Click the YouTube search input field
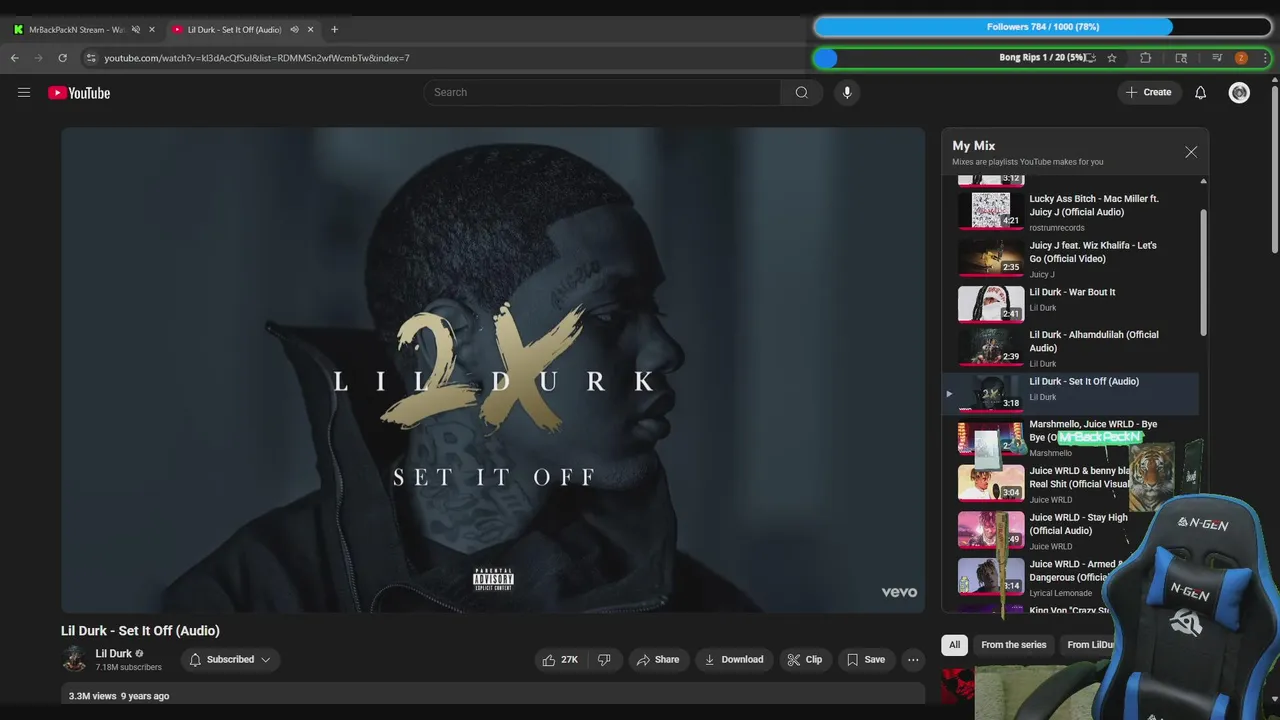1280x720 pixels. 602,92
